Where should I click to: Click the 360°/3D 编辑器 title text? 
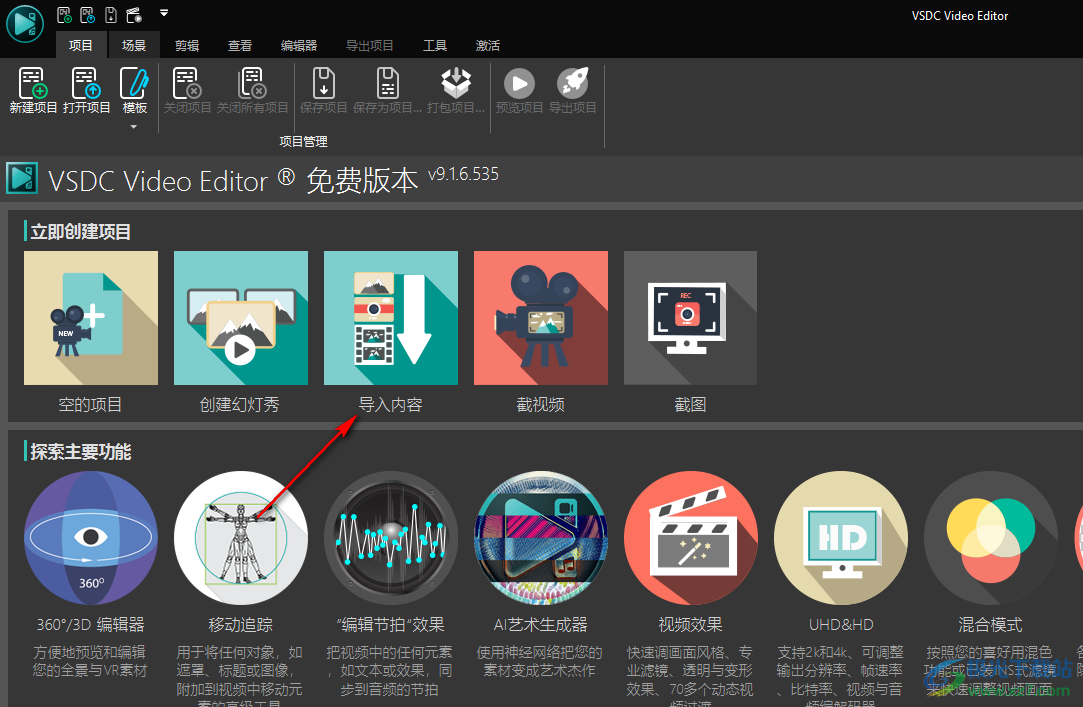pos(90,625)
